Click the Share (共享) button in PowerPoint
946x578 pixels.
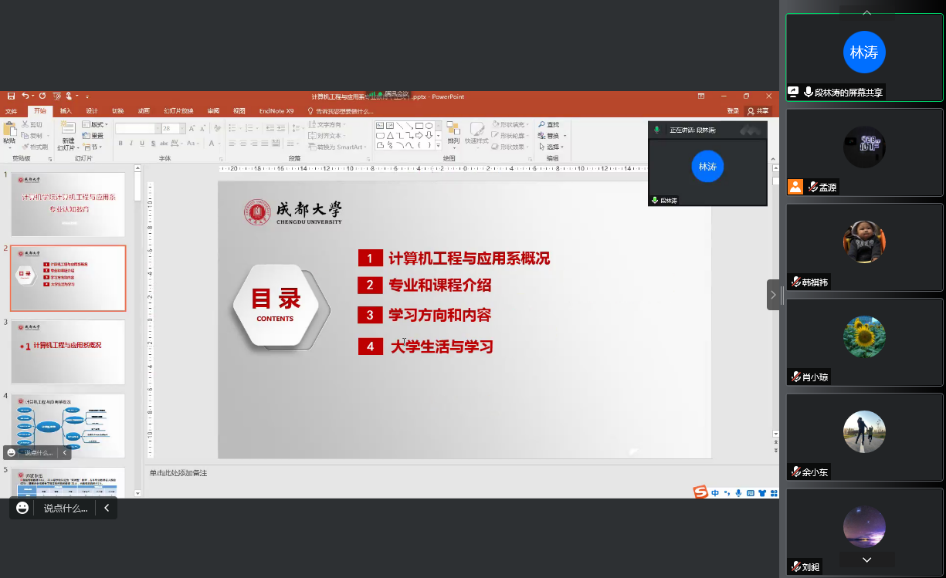click(x=761, y=111)
